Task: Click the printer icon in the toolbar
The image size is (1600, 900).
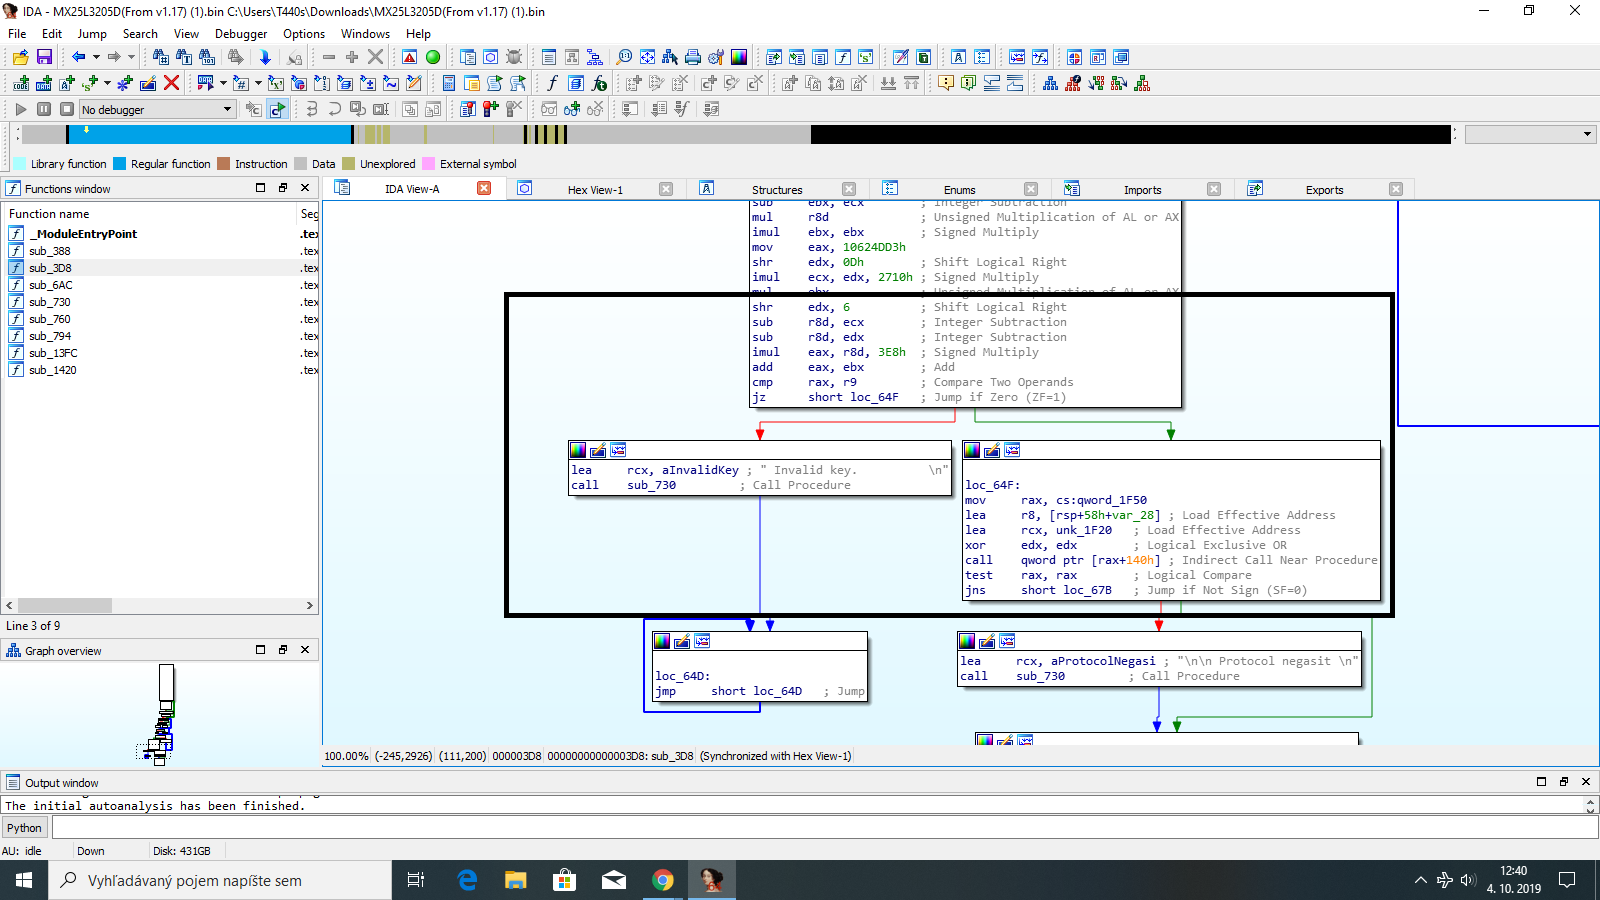Action: pyautogui.click(x=693, y=57)
